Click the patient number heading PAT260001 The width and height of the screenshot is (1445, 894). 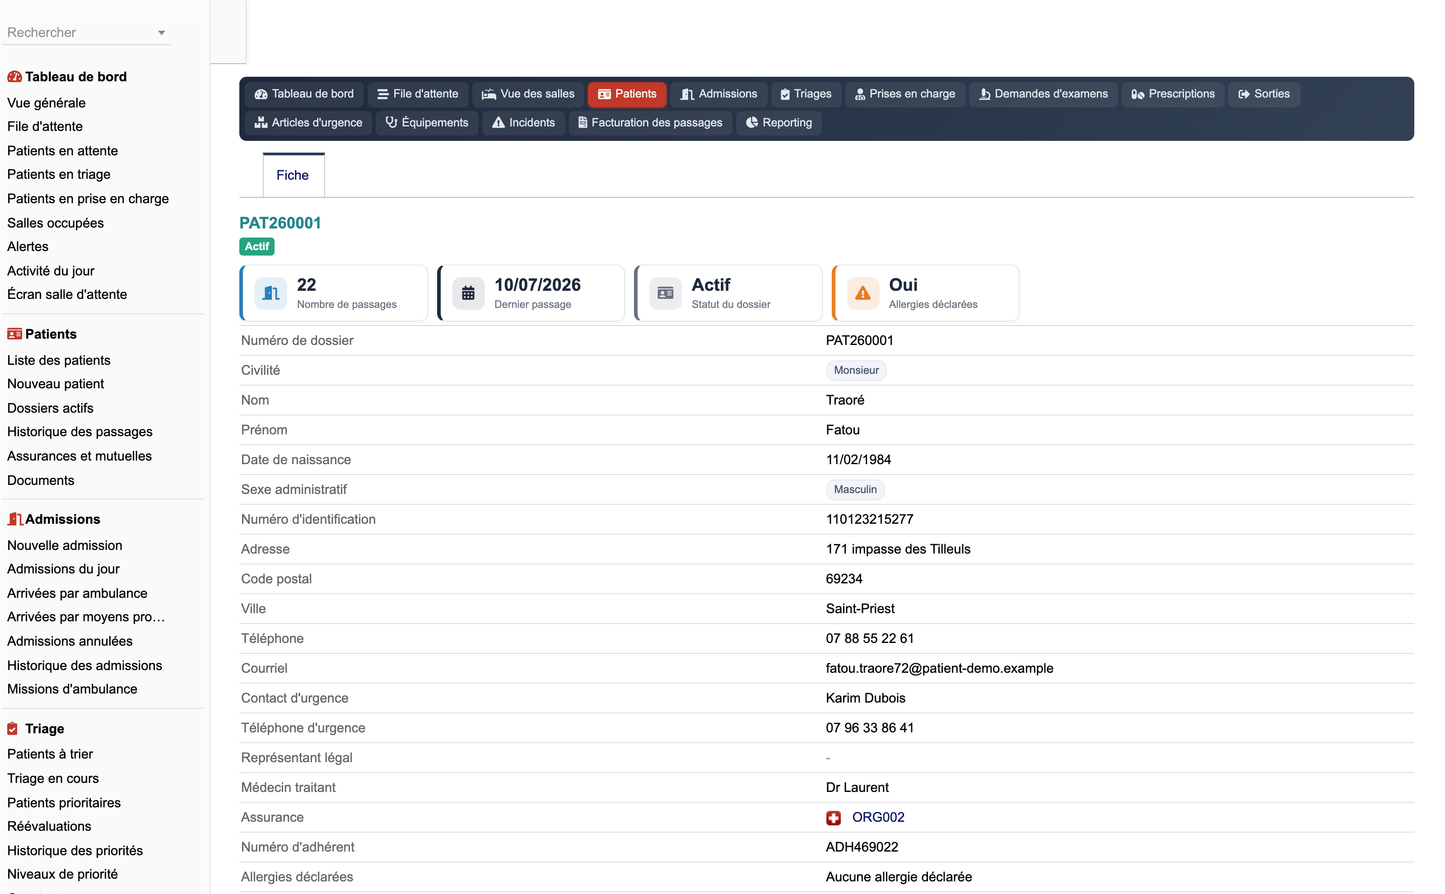(280, 223)
